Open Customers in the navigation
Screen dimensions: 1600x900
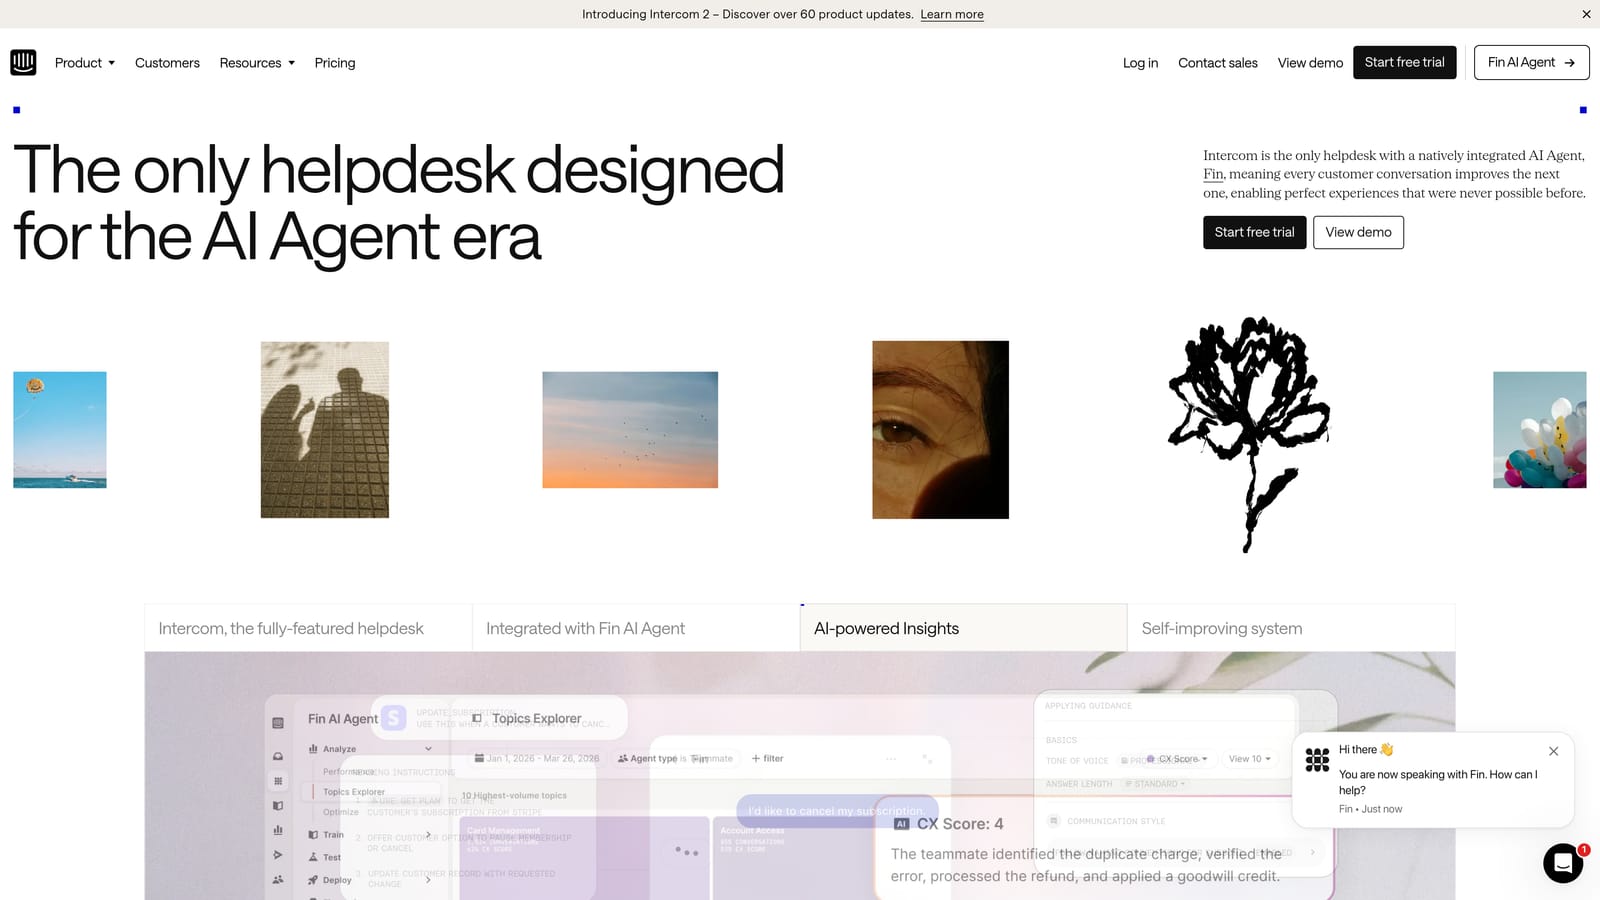click(x=167, y=63)
